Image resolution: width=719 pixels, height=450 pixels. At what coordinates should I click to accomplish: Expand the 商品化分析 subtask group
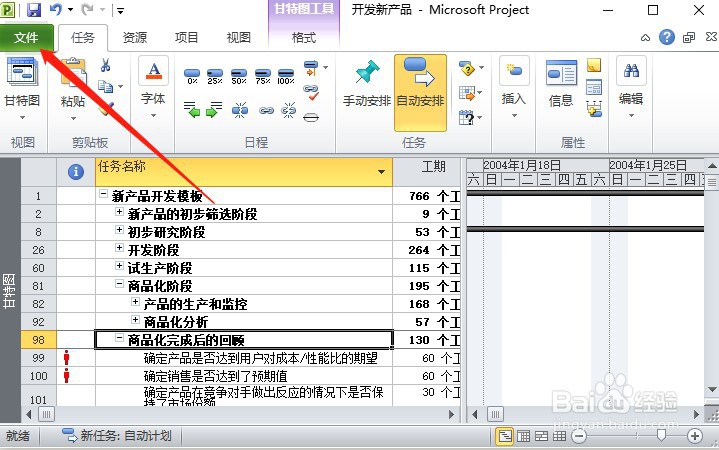(x=135, y=319)
